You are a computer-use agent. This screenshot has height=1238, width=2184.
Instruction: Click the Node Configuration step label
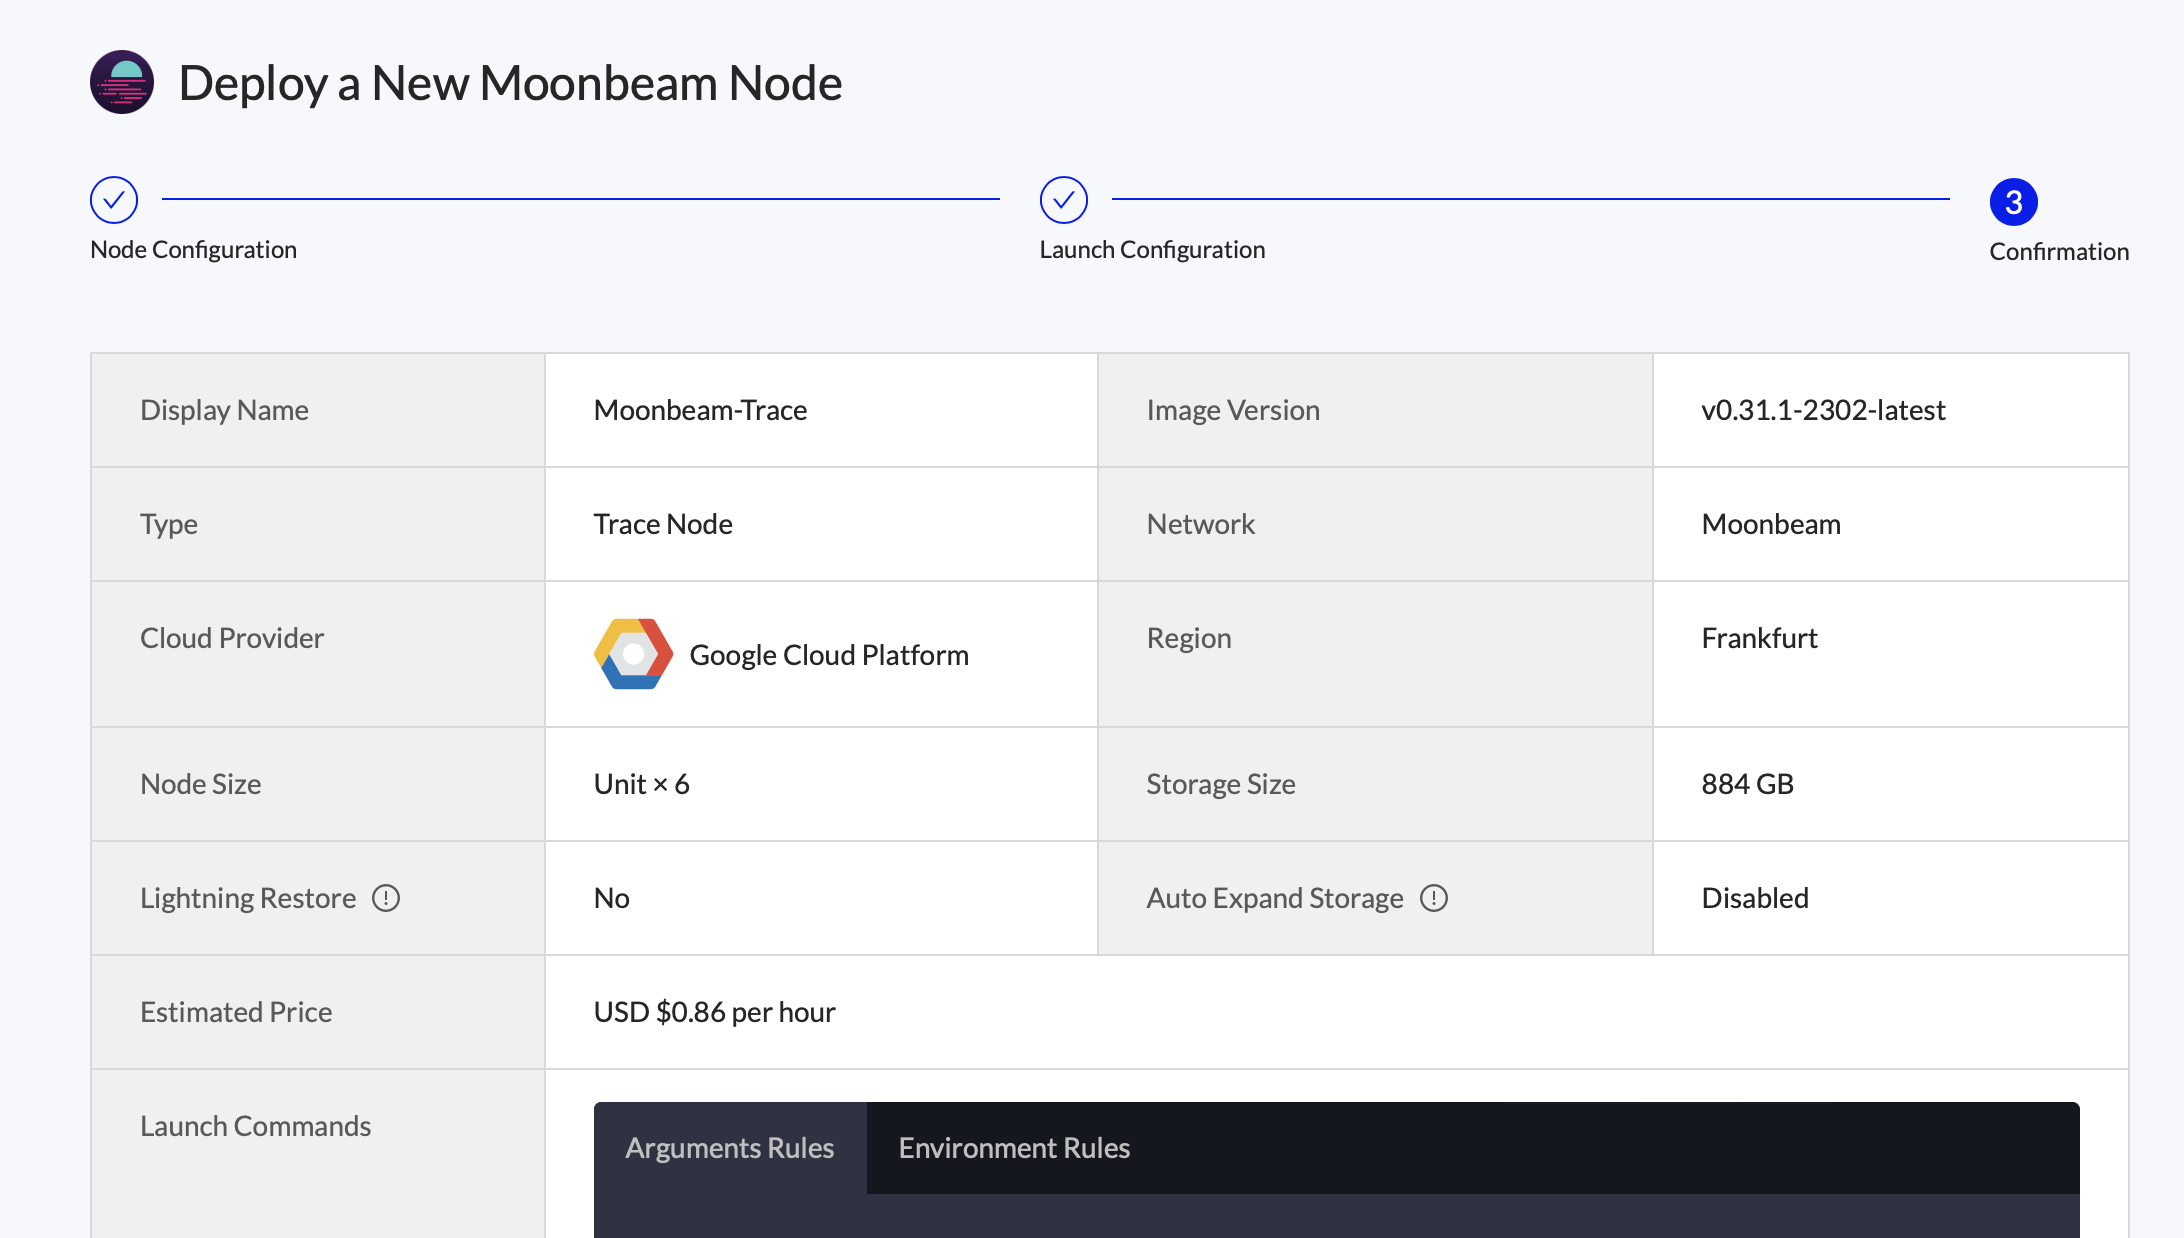pyautogui.click(x=193, y=249)
